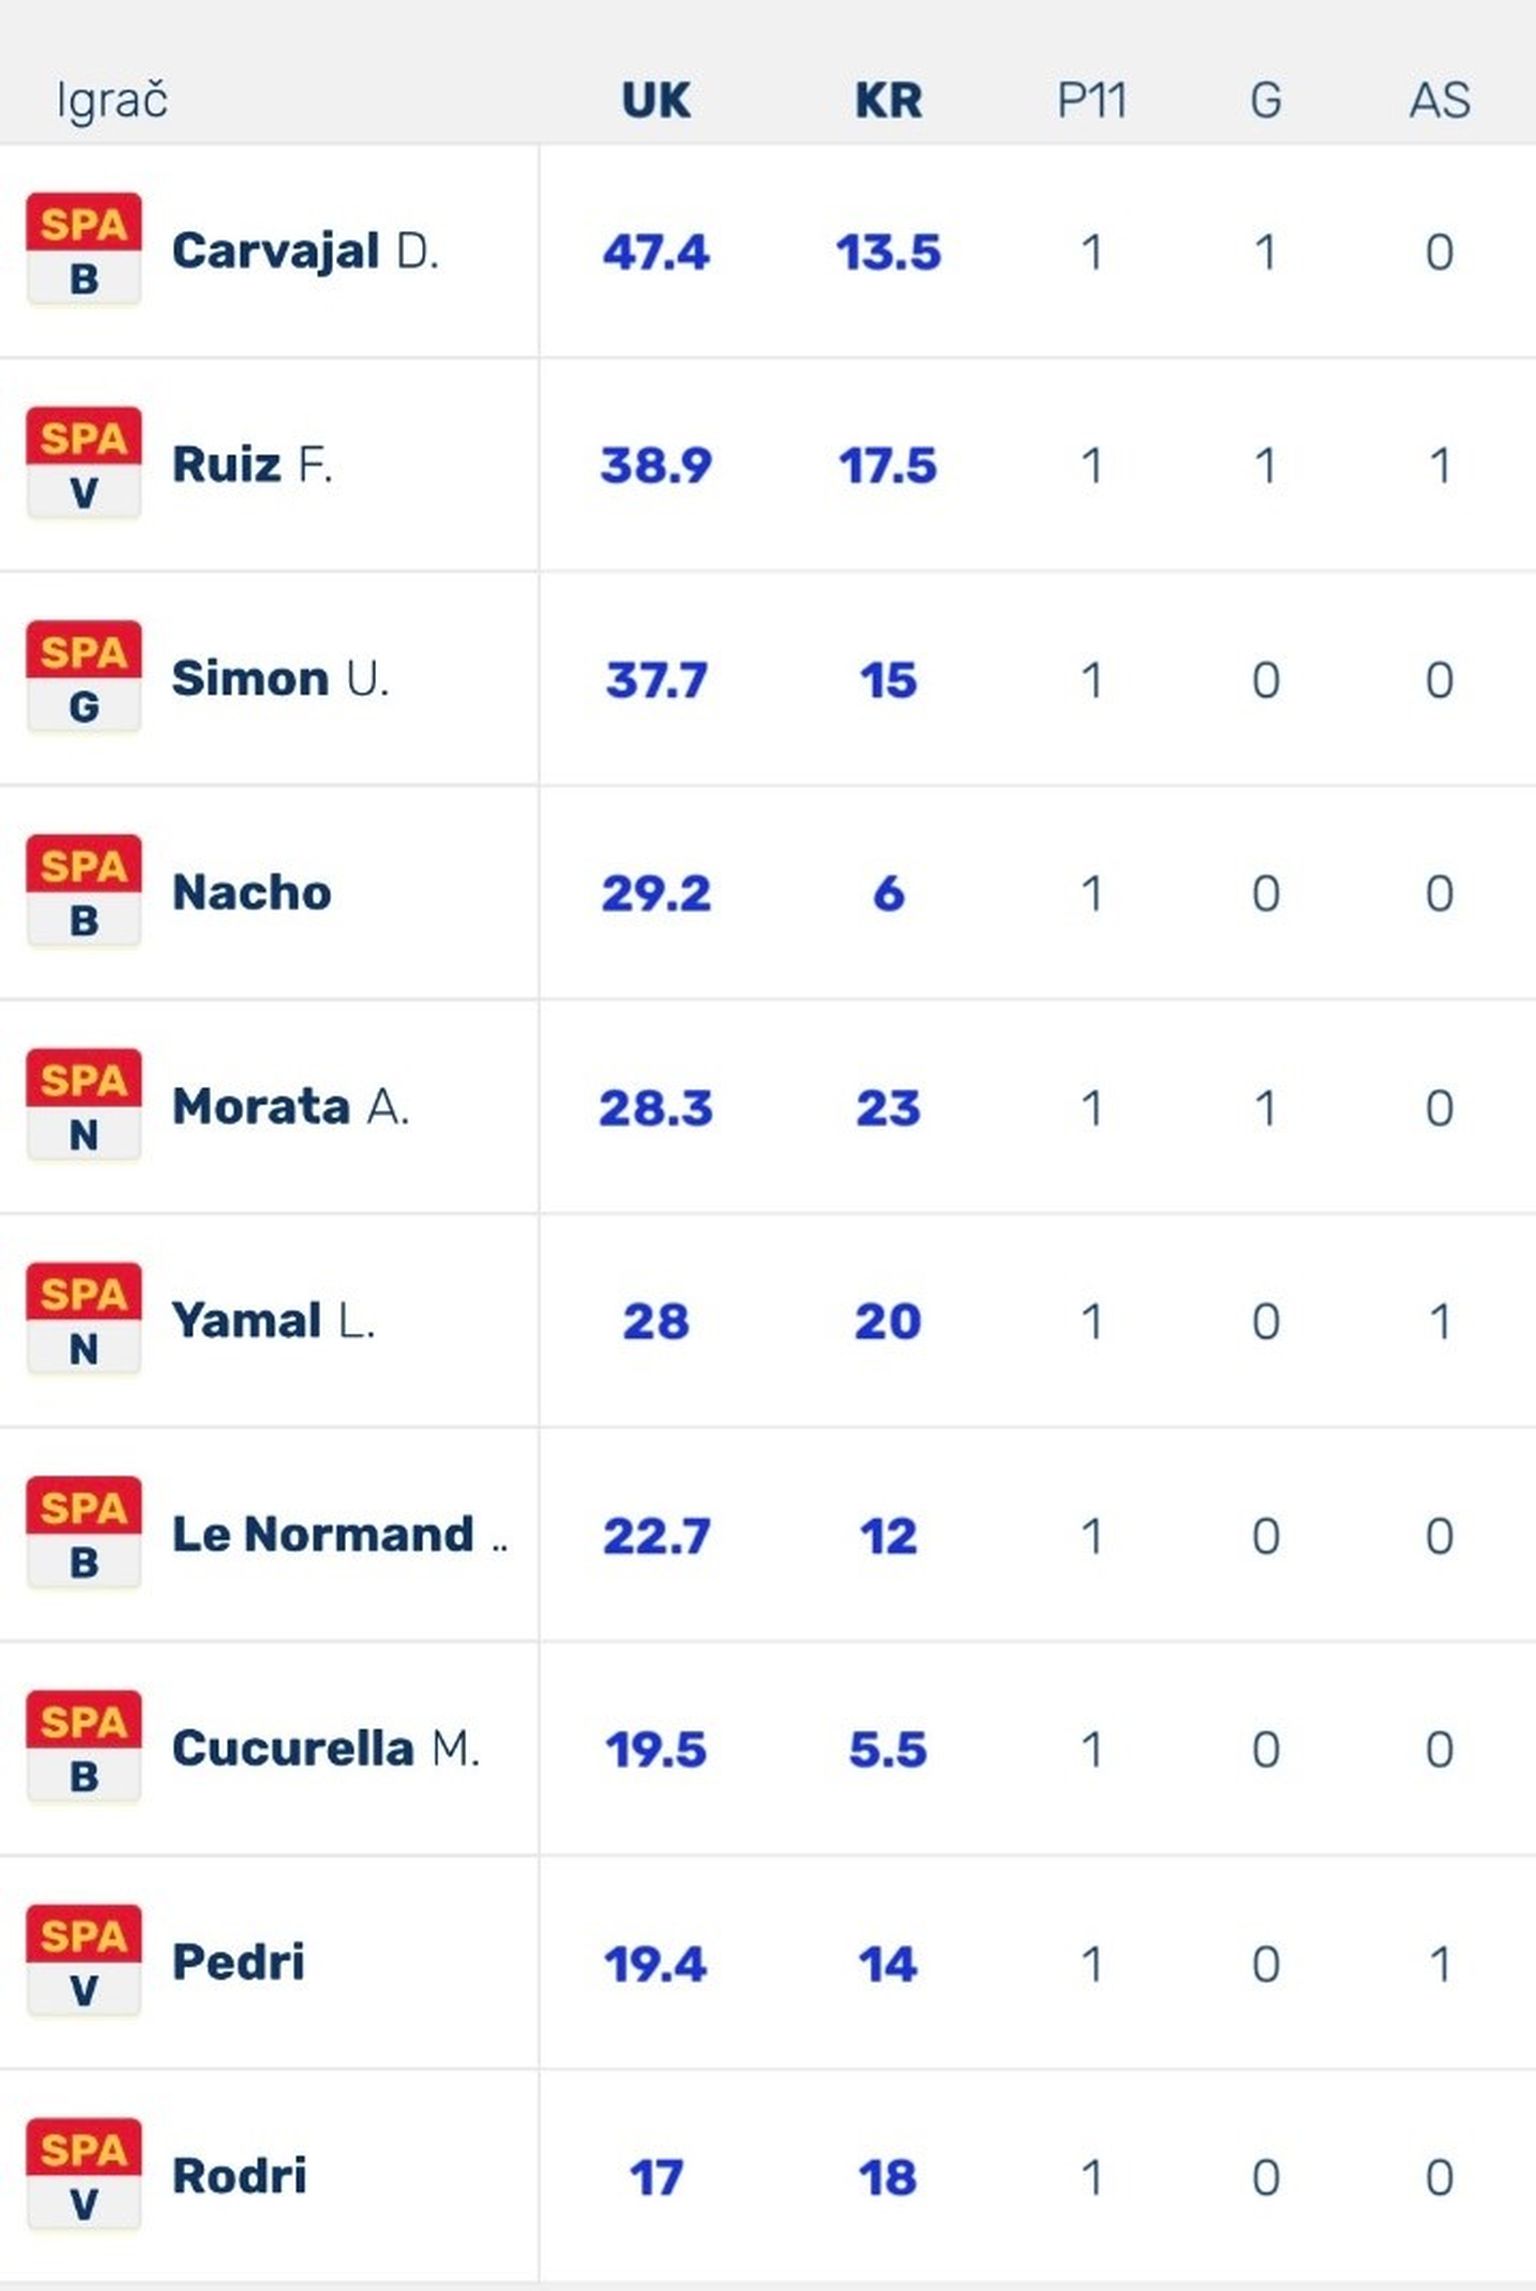Click Ruiz's KR value 17.5

(x=888, y=465)
